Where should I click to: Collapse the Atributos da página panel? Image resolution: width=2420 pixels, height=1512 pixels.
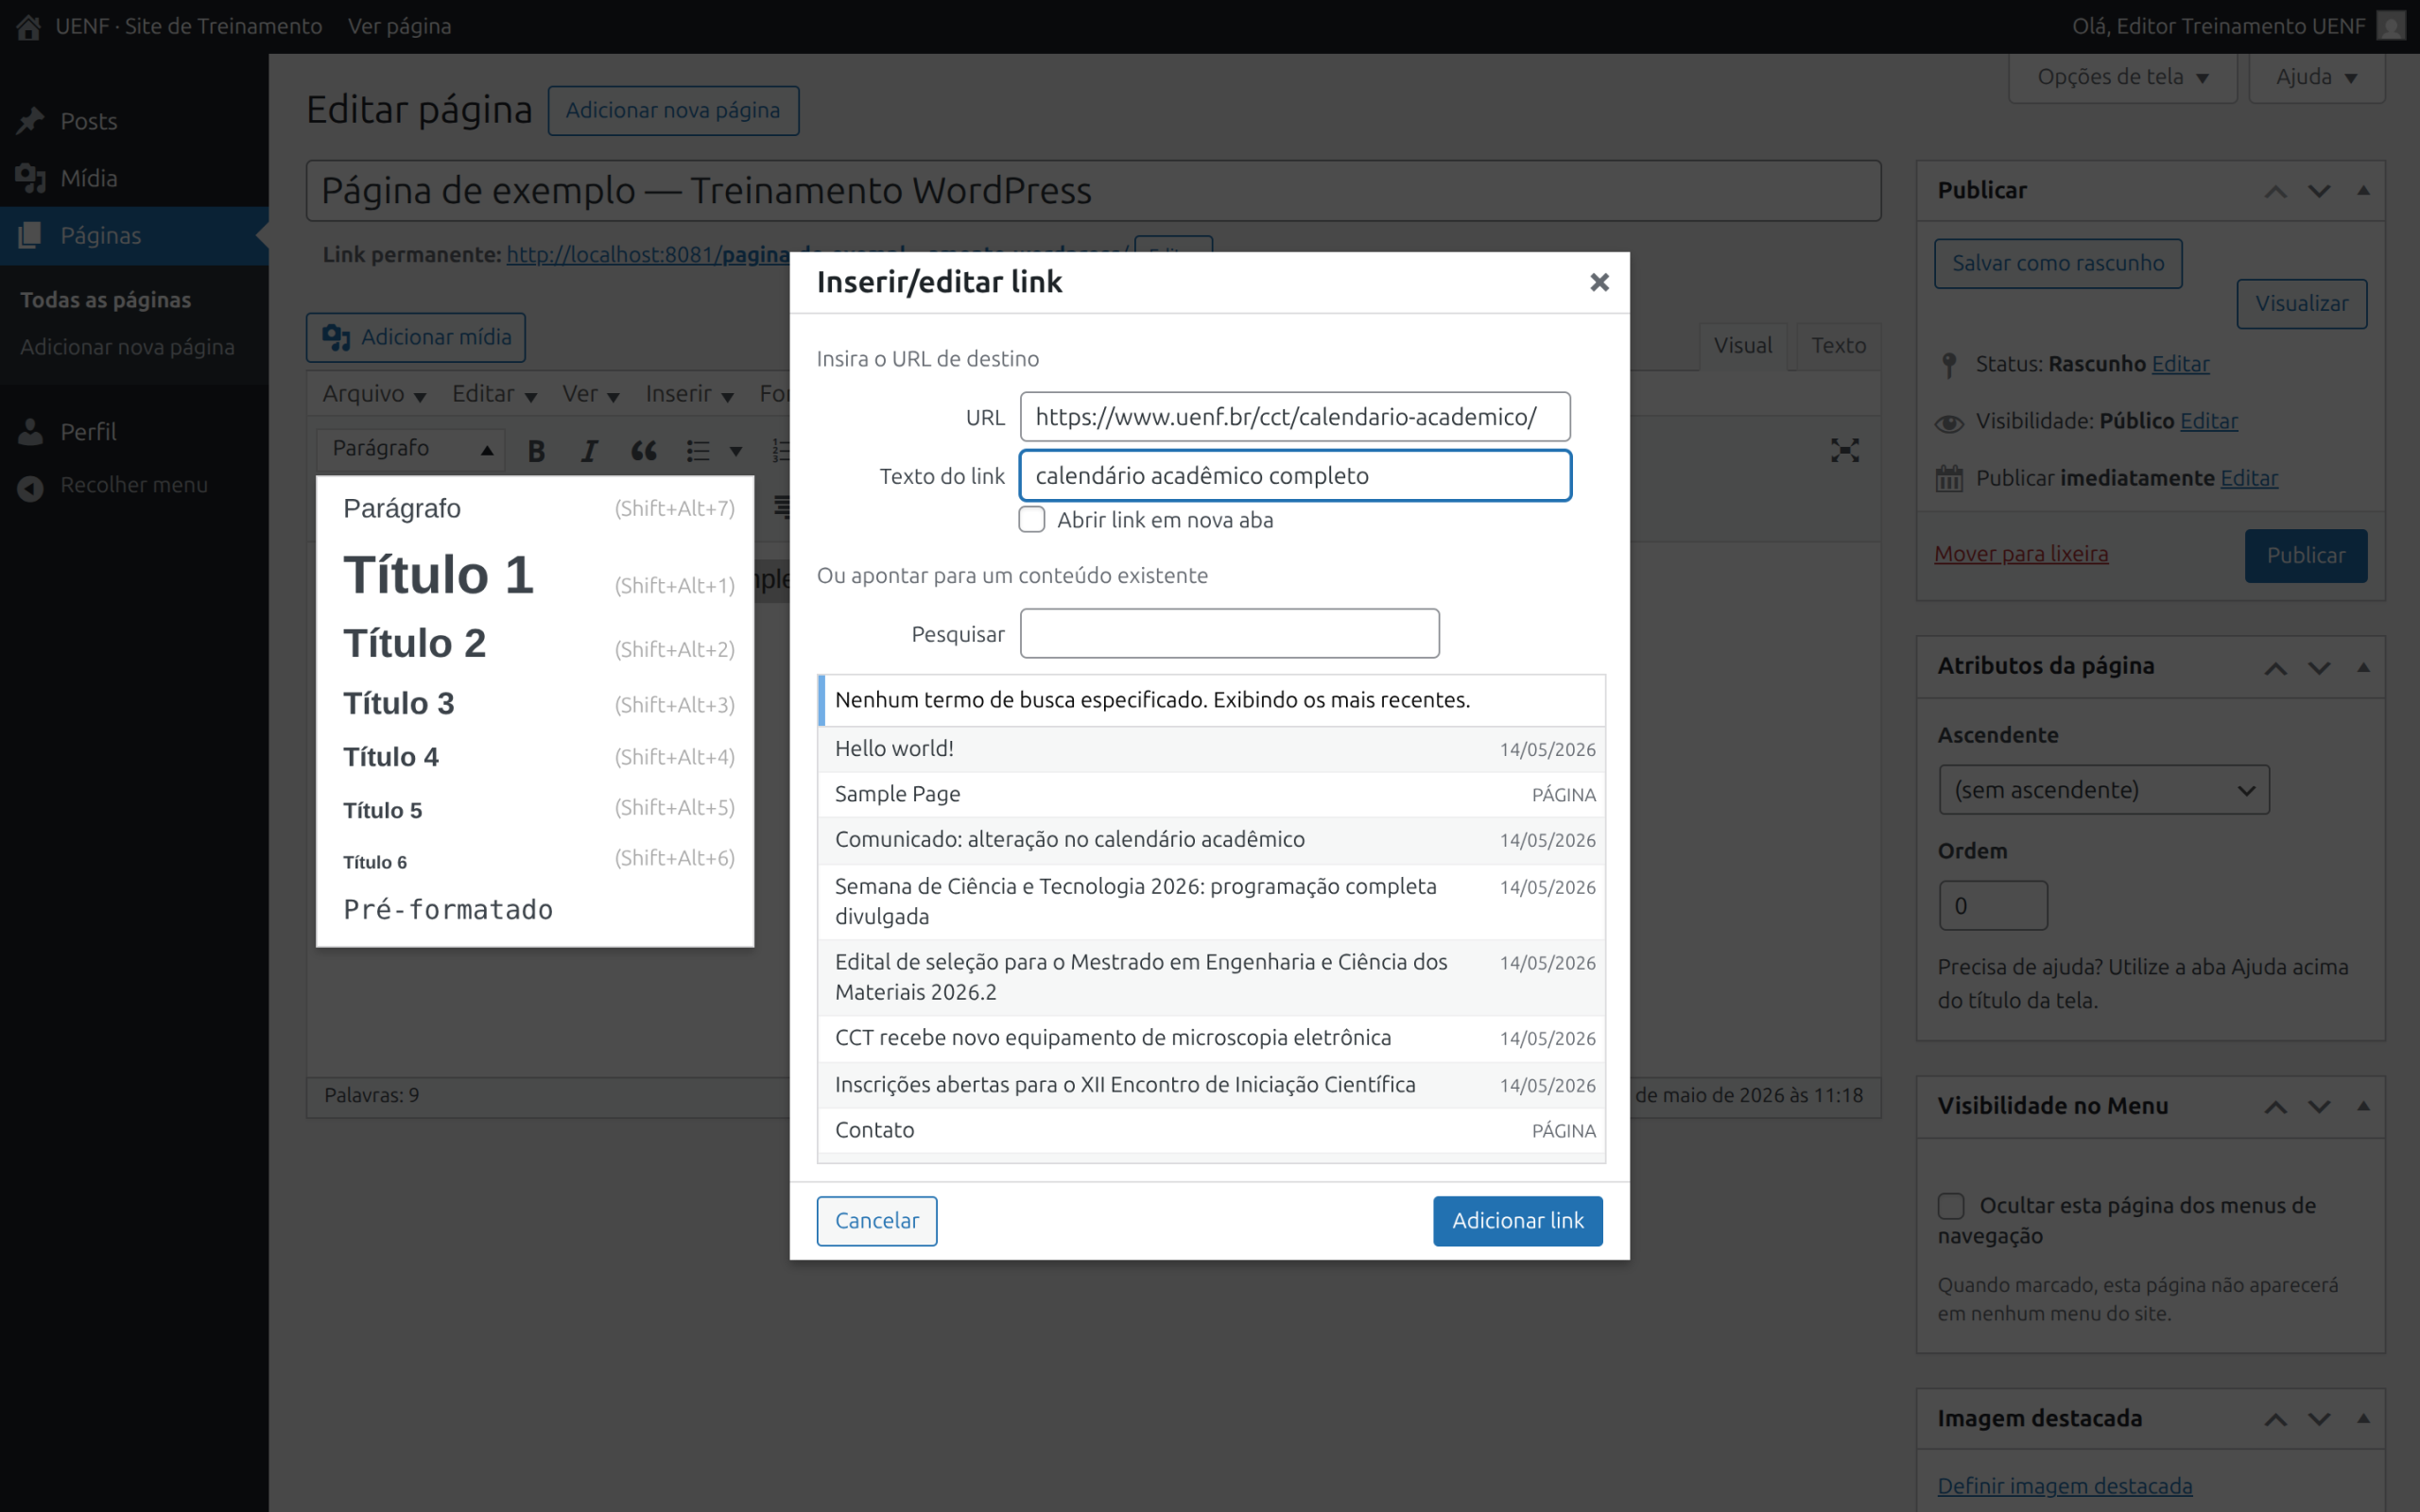coord(2363,667)
